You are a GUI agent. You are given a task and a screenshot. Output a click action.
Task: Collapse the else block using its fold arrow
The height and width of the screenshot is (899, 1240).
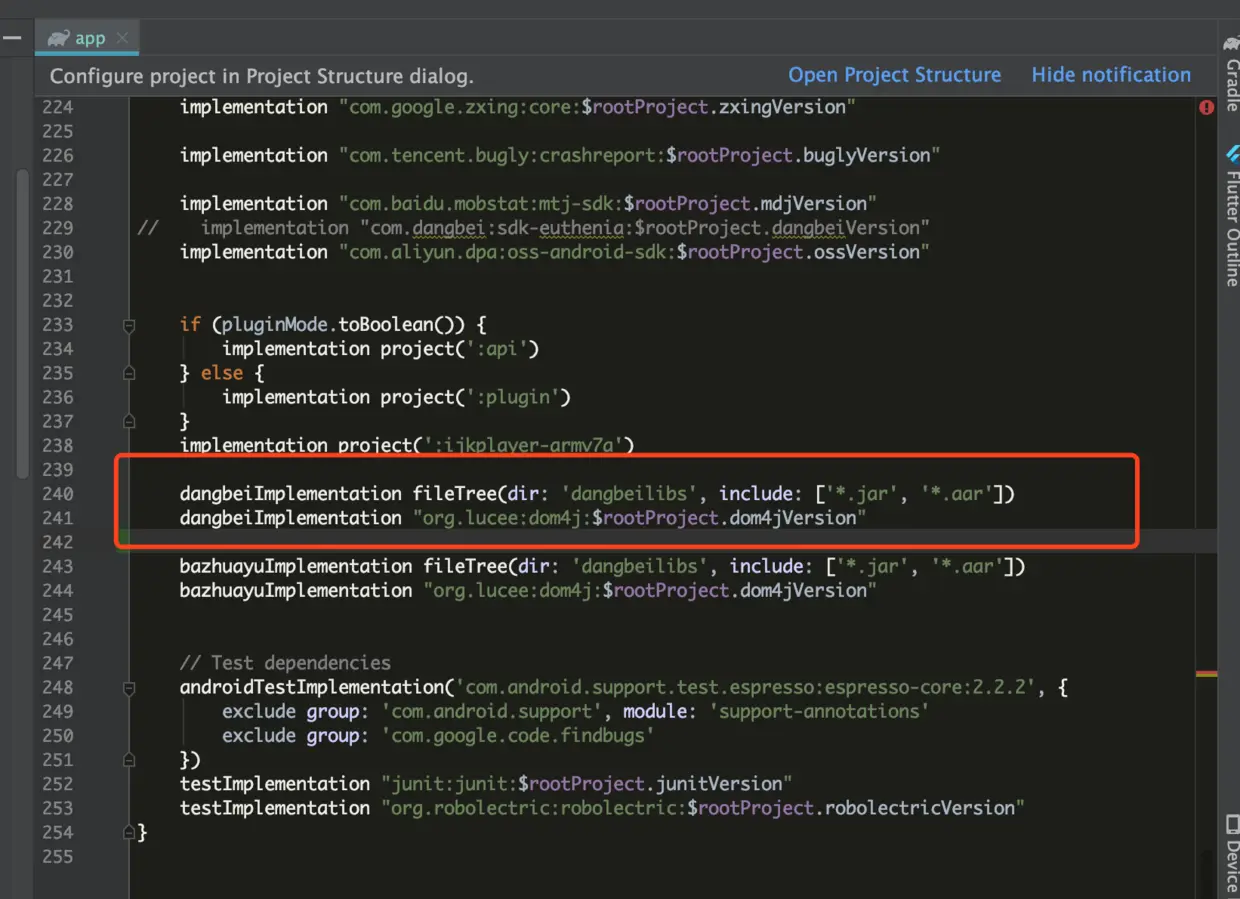click(x=128, y=372)
